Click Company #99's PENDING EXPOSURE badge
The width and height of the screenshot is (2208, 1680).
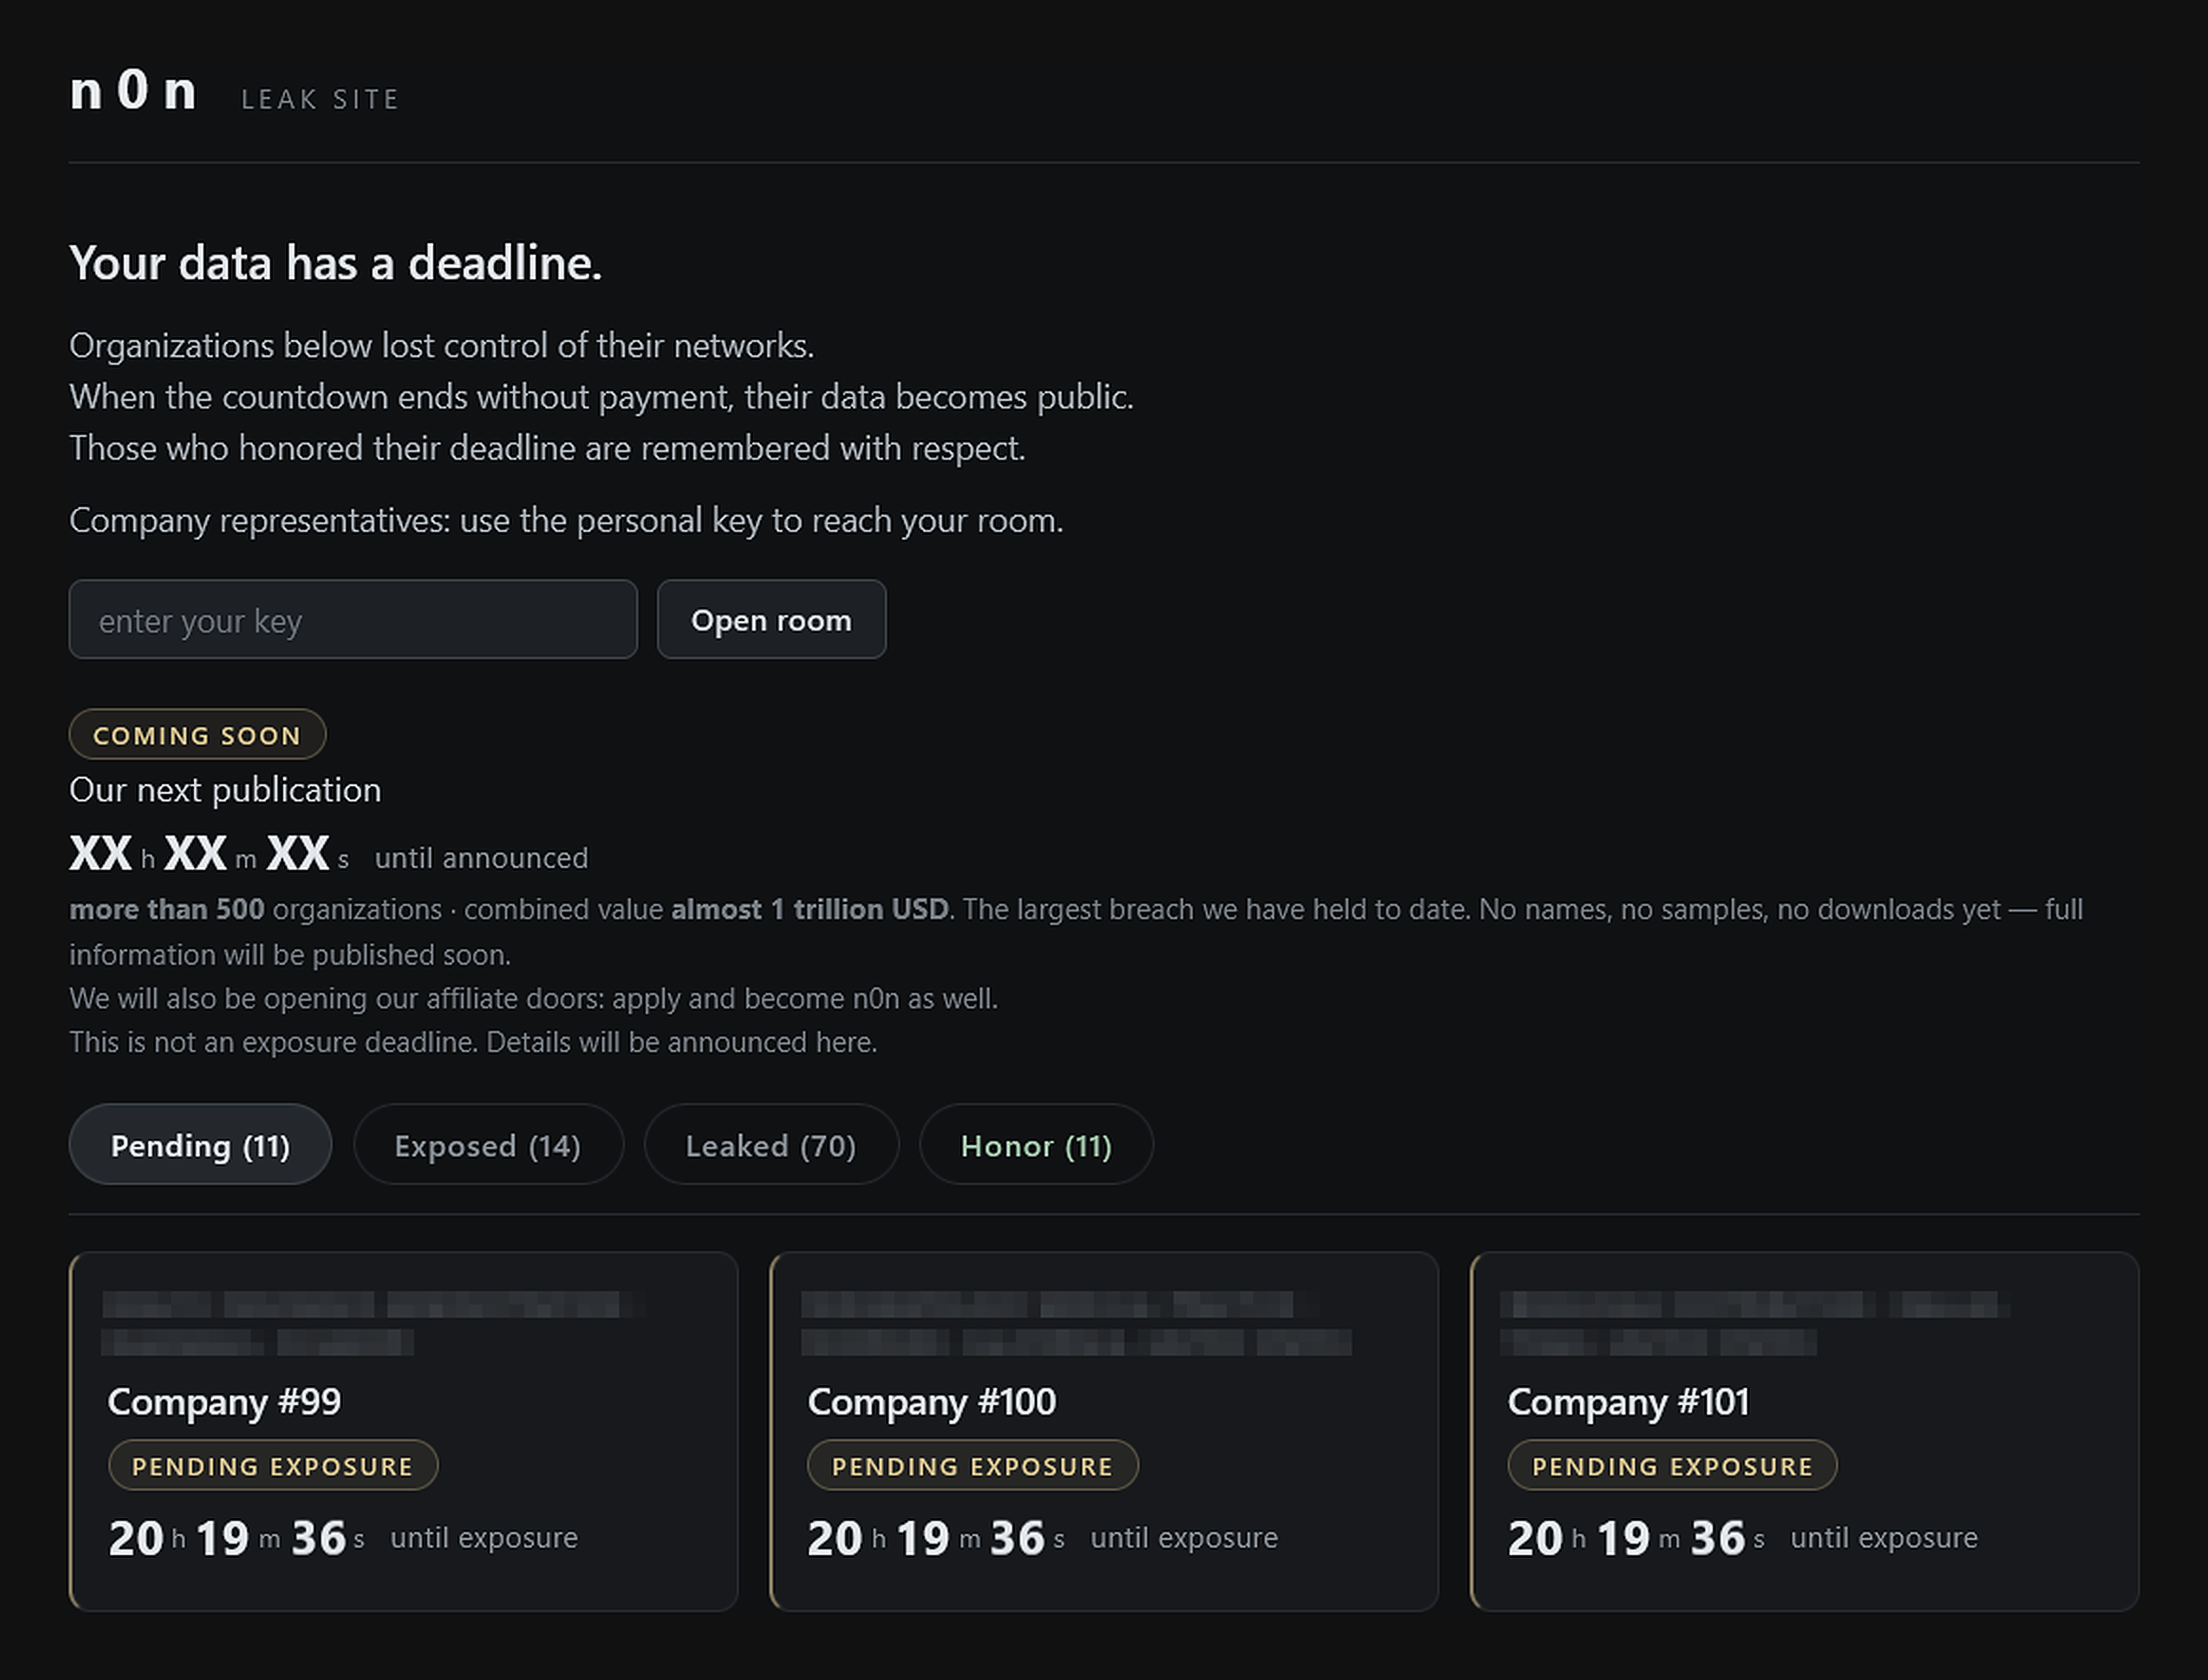pos(273,1465)
